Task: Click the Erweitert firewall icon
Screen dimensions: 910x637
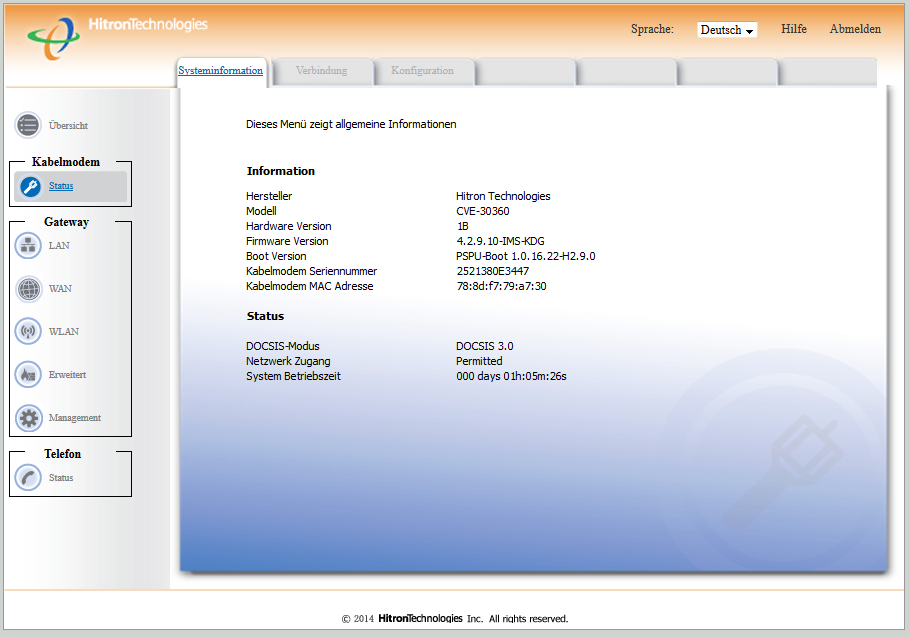Action: [x=28, y=375]
